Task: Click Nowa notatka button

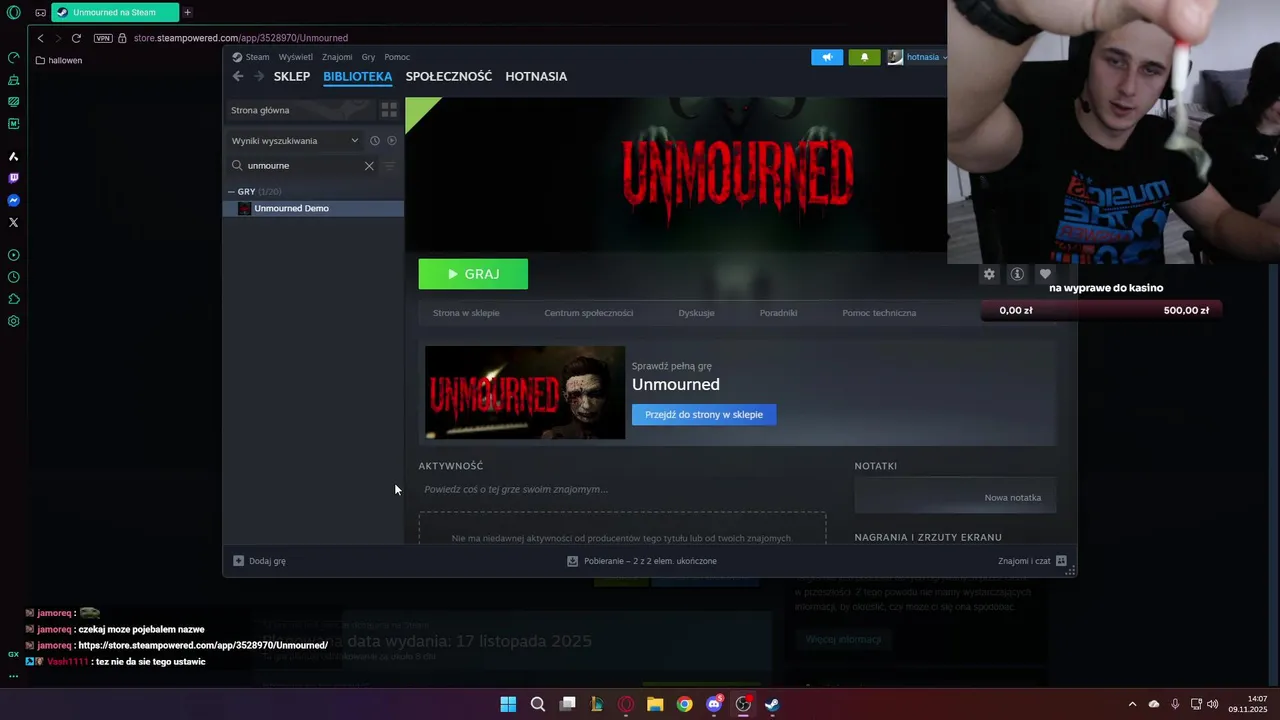Action: pyautogui.click(x=1012, y=497)
